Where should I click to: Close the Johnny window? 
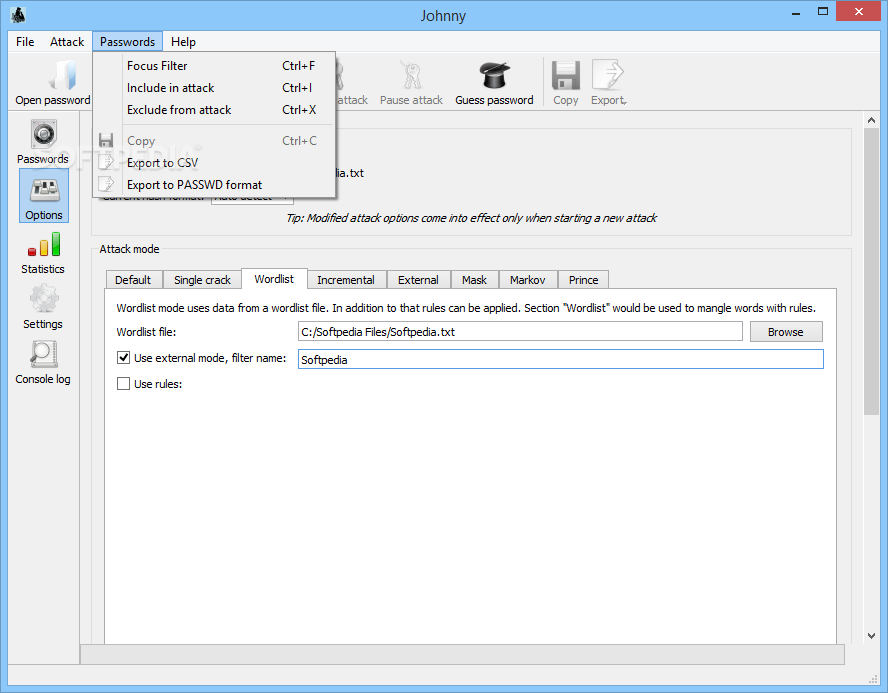pyautogui.click(x=859, y=11)
